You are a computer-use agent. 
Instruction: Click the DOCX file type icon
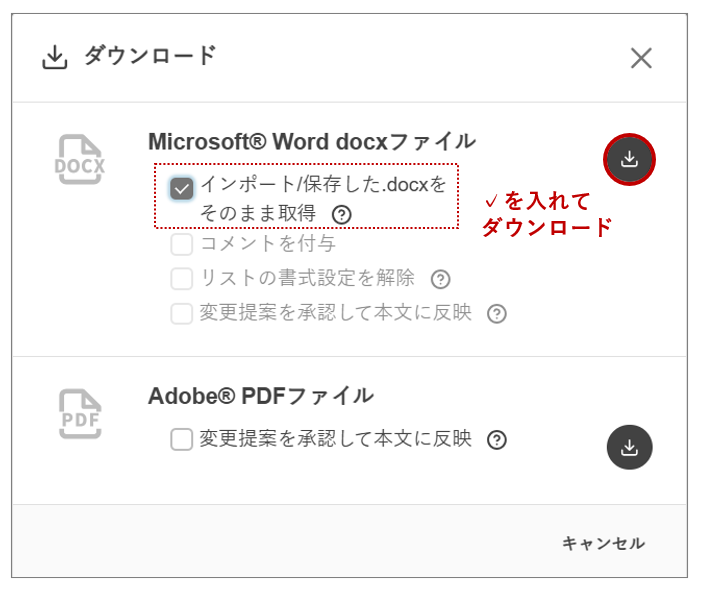pos(80,160)
